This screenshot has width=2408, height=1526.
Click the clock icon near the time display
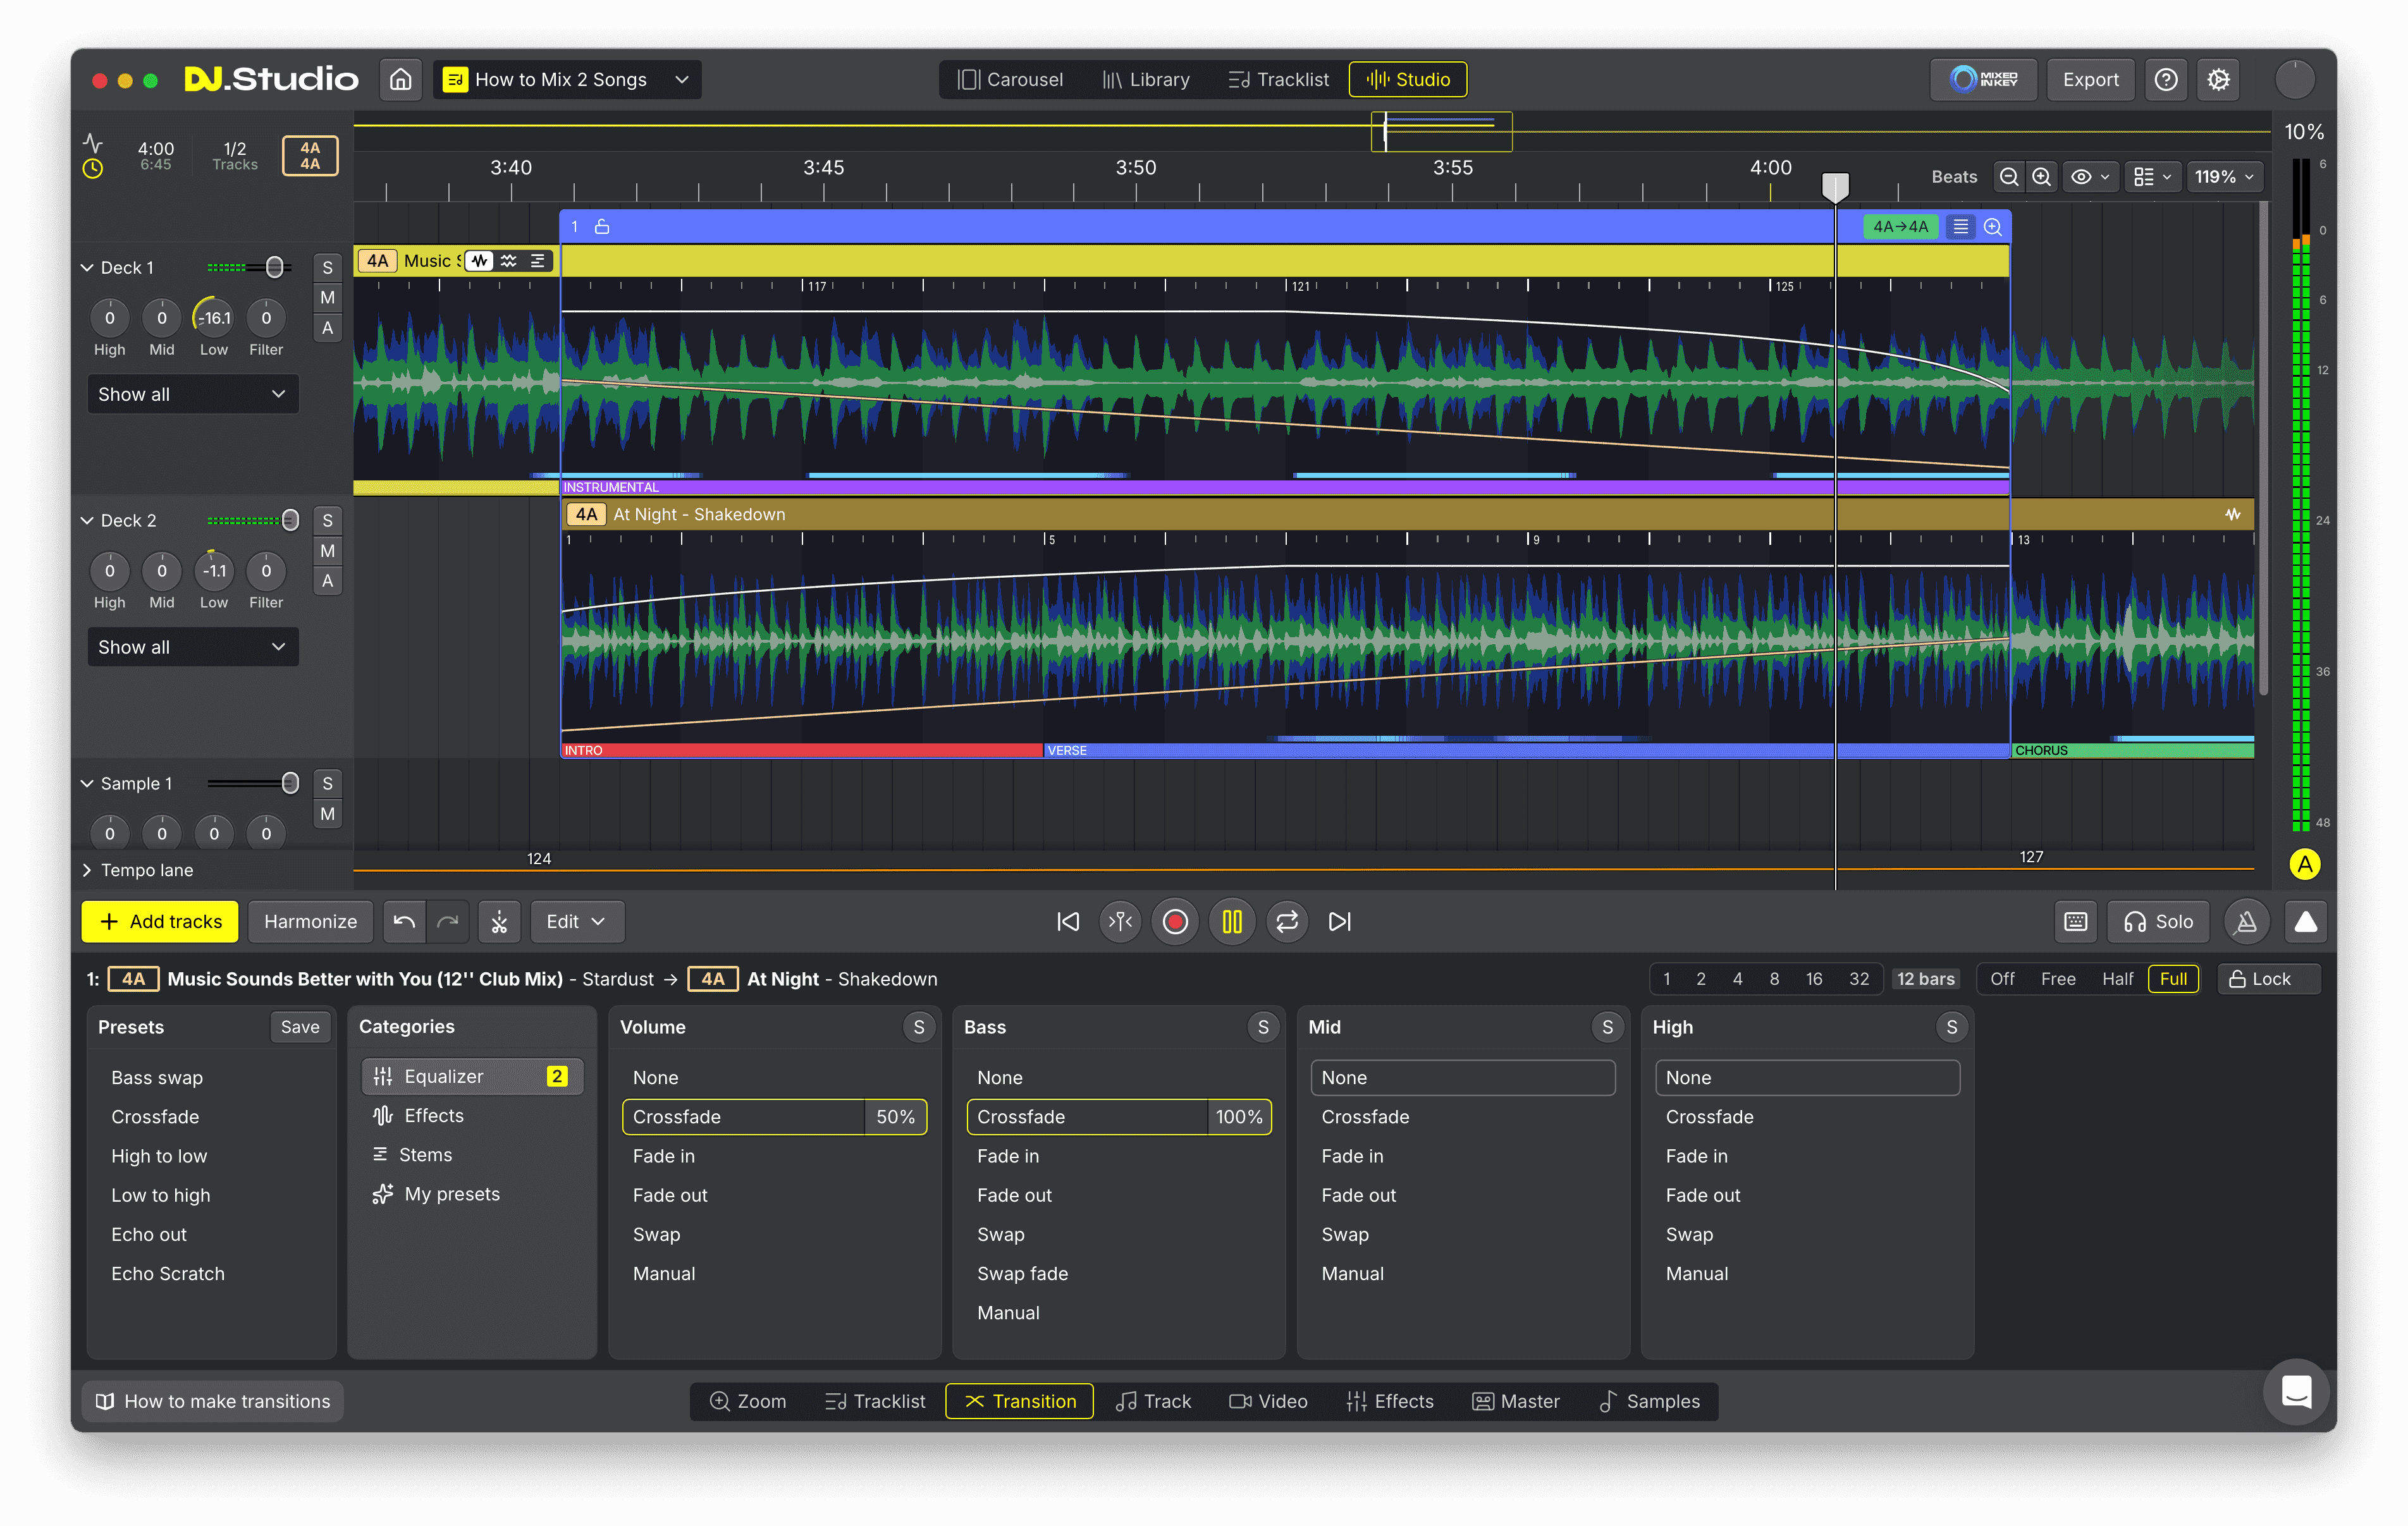[92, 168]
